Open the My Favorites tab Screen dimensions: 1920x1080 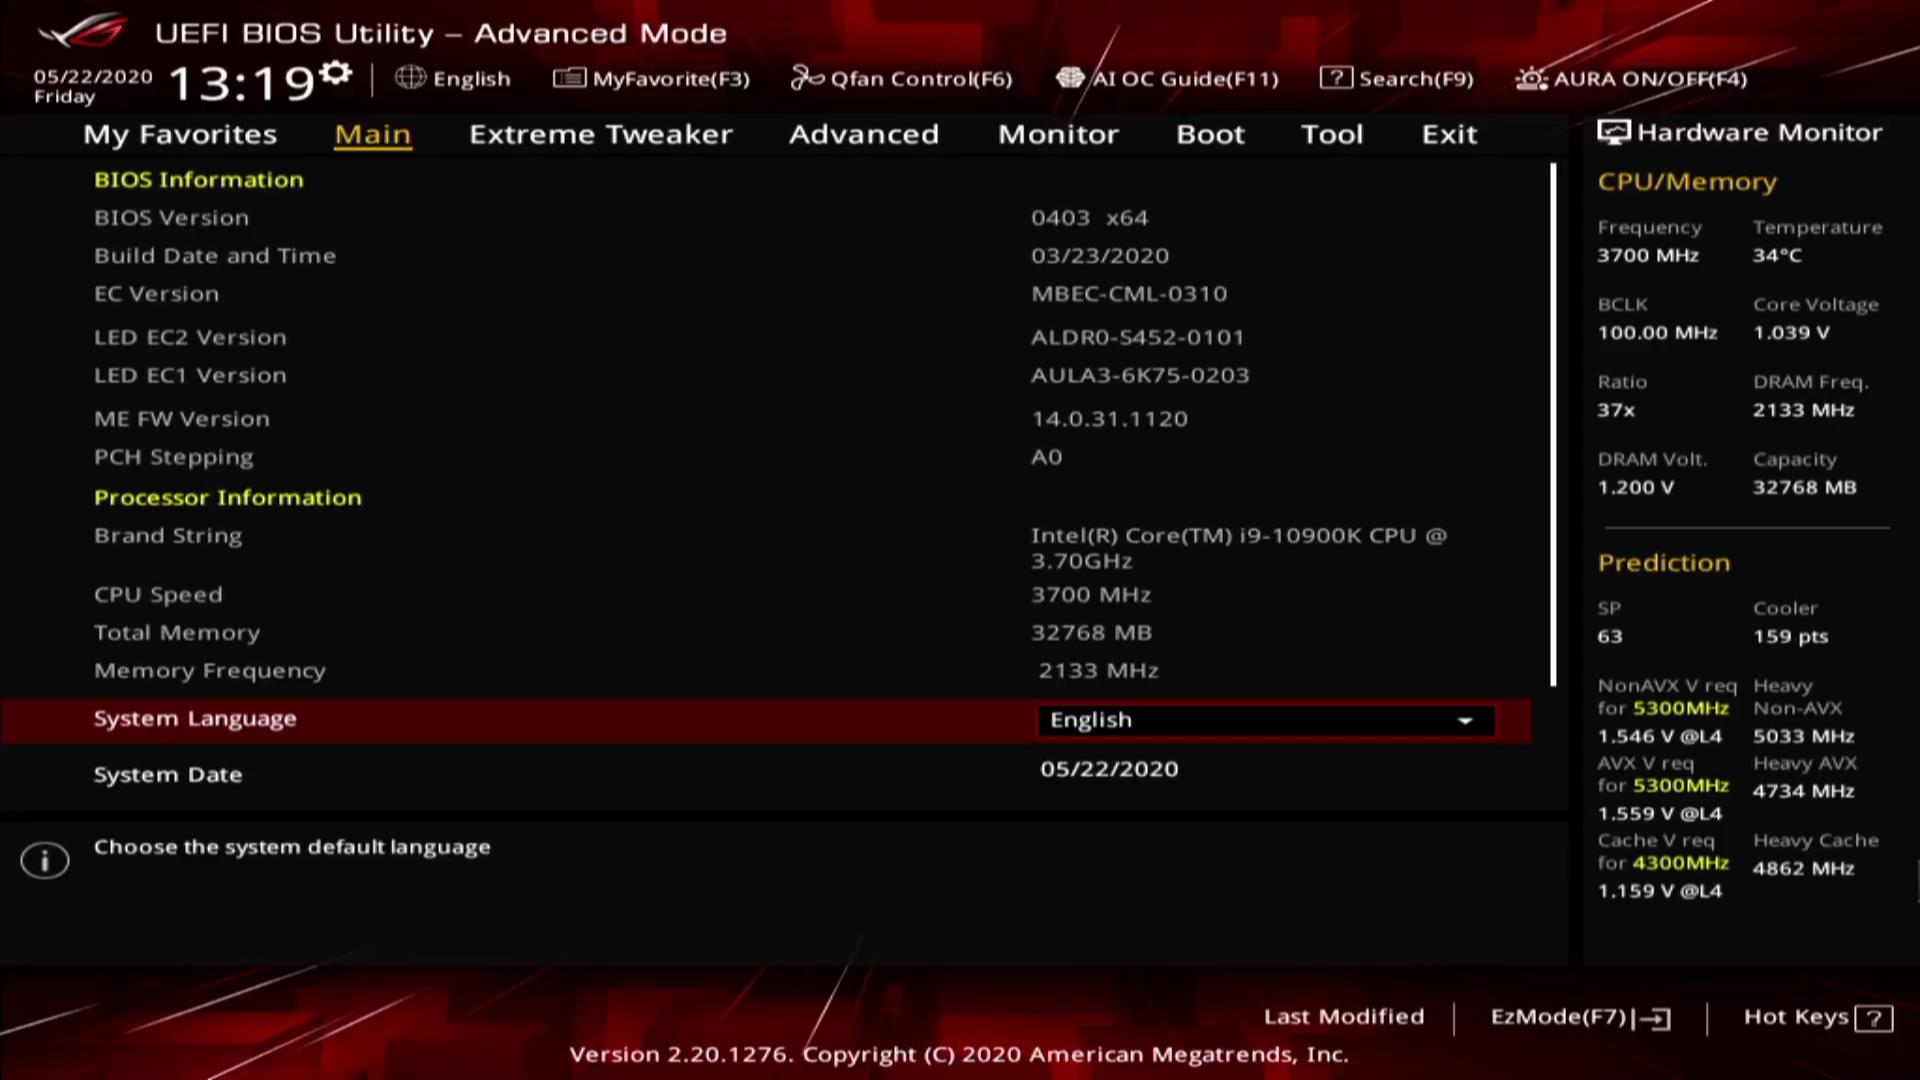coord(180,134)
